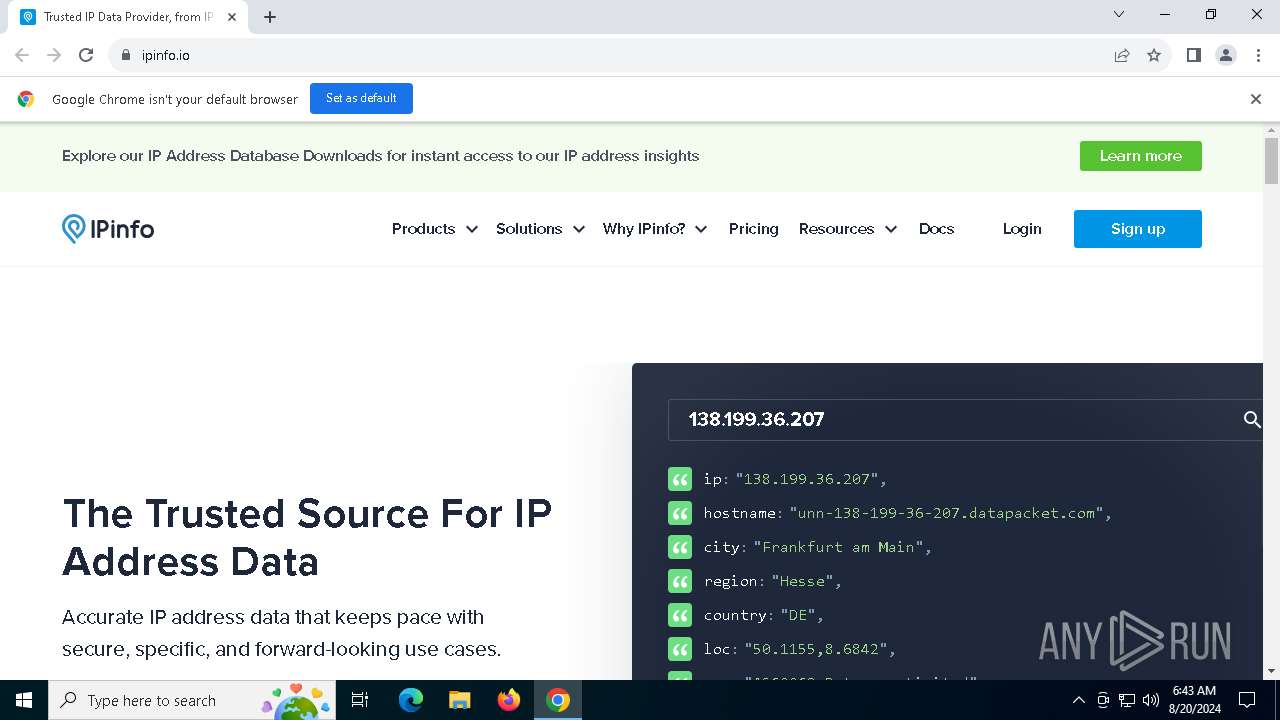Dismiss the default browser notification bar

[1256, 99]
